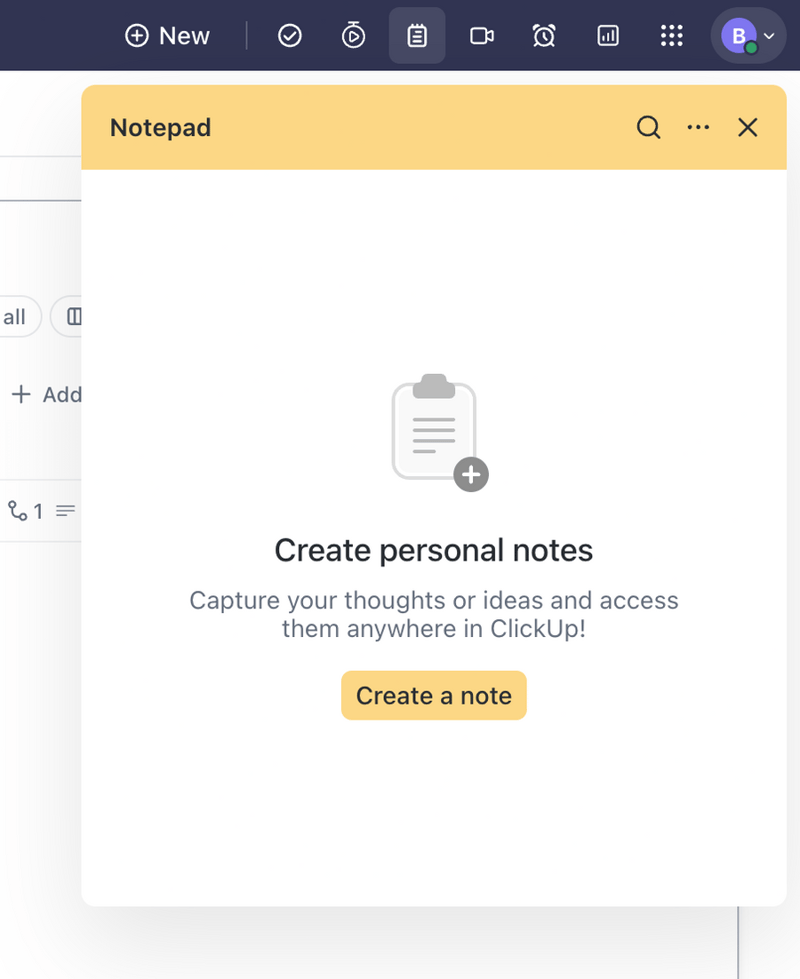Image resolution: width=800 pixels, height=979 pixels.
Task: Open Dashboards from the toolbar
Action: click(x=608, y=35)
